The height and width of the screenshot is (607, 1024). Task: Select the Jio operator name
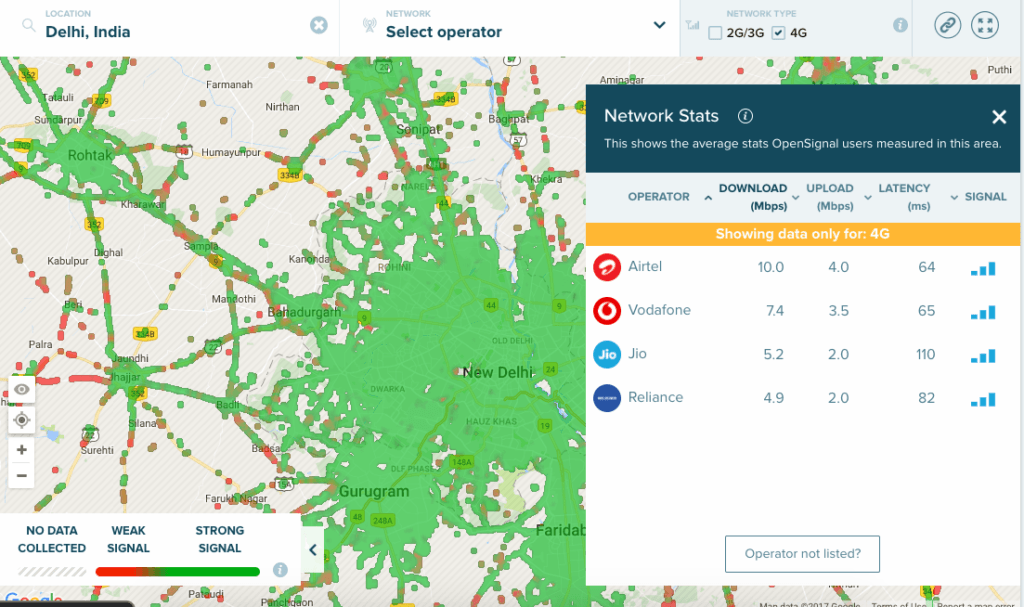pyautogui.click(x=637, y=354)
